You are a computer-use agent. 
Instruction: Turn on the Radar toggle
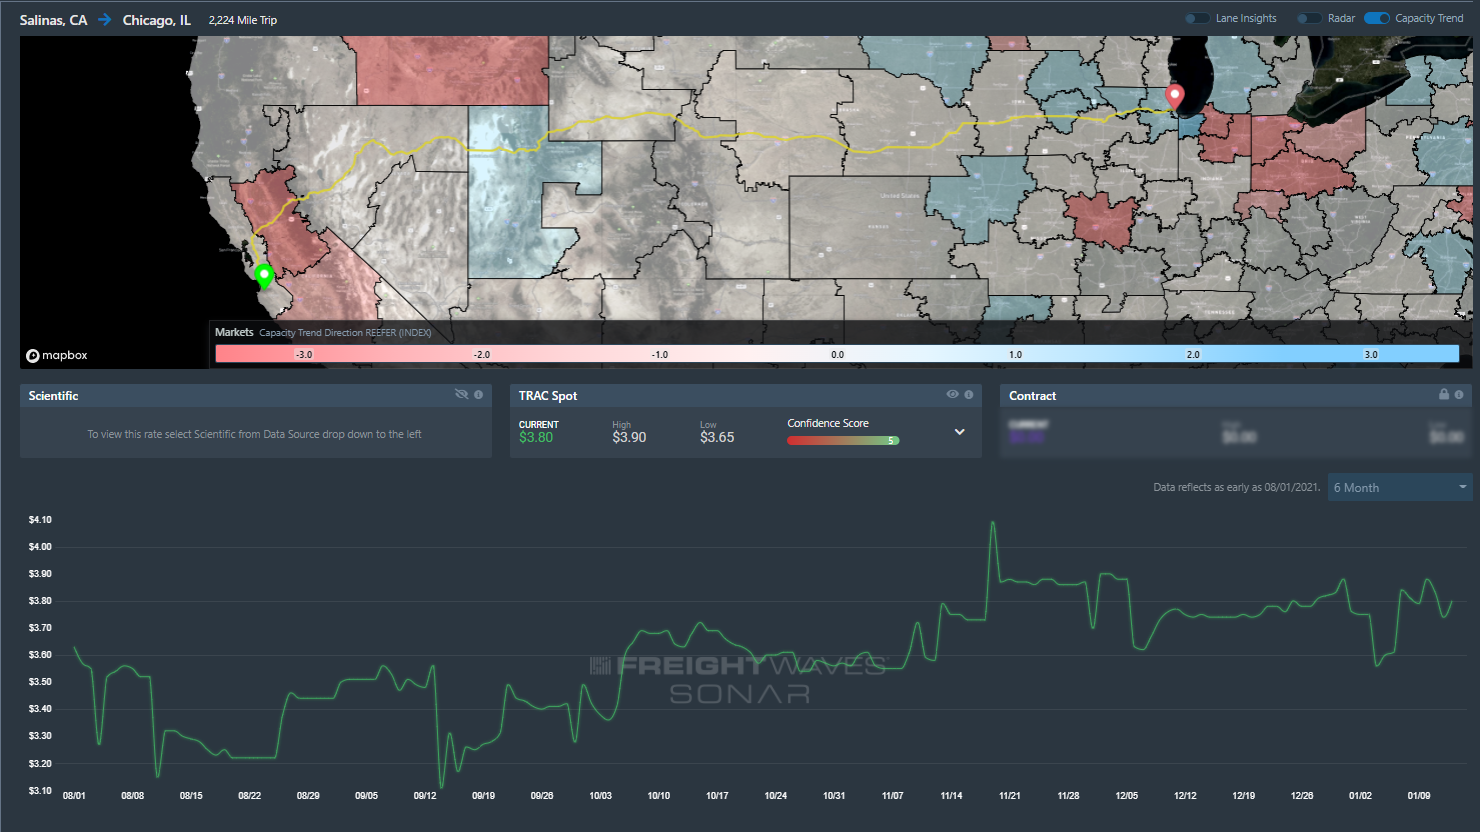(1309, 18)
